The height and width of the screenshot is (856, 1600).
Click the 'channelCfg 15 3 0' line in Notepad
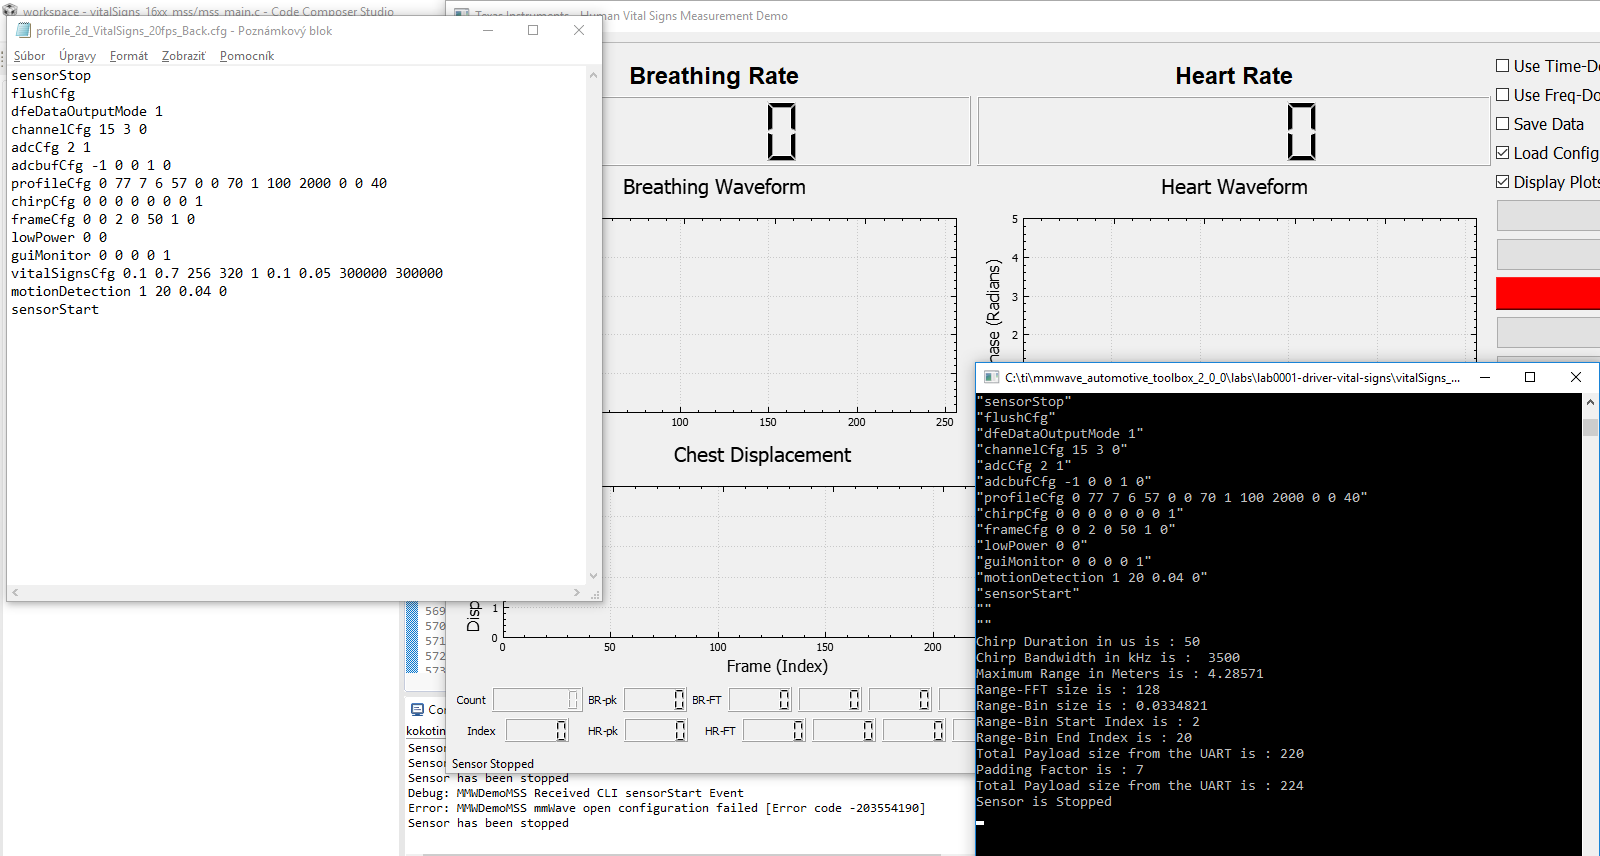point(79,129)
